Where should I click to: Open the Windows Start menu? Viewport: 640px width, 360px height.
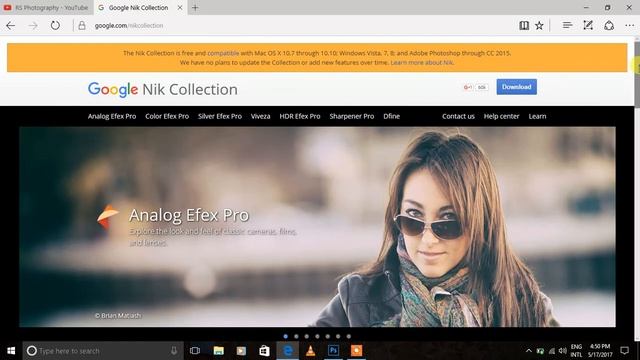11,351
